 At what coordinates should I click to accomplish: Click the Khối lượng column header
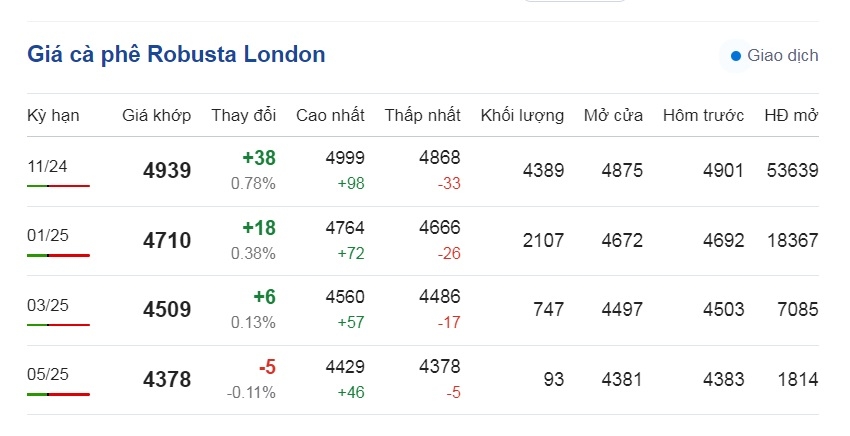click(x=522, y=116)
